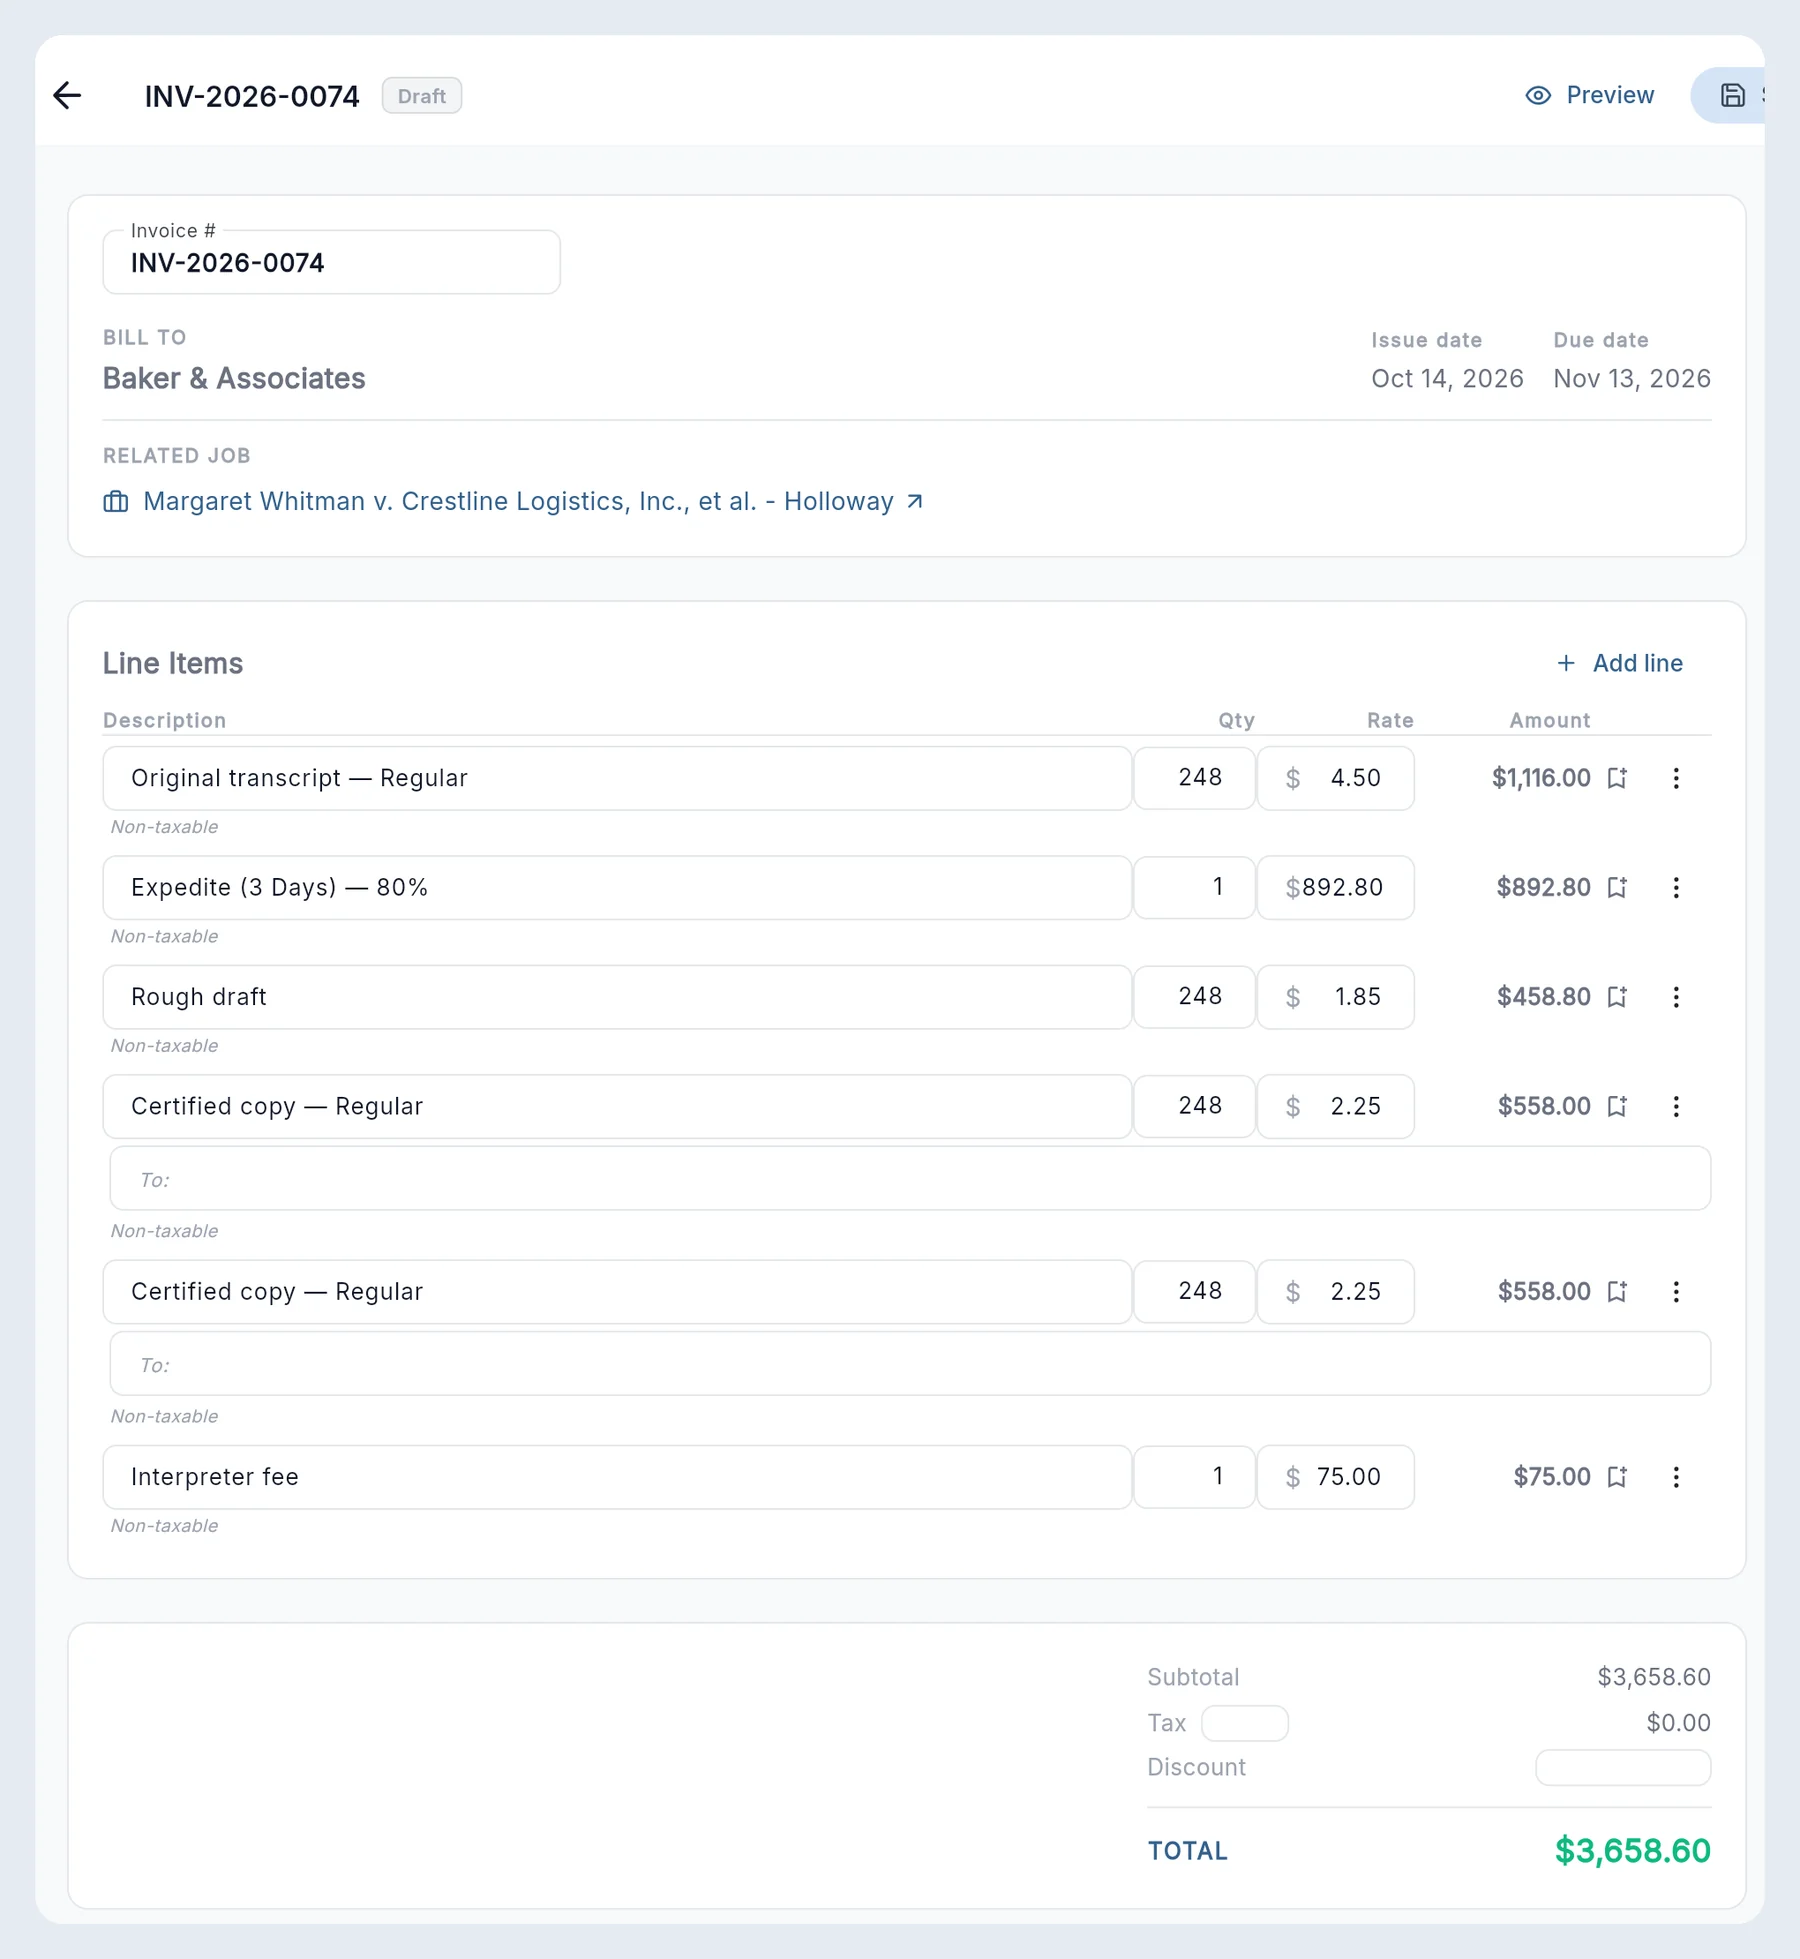Open options menu for Interpreter fee row
This screenshot has width=1800, height=1959.
[x=1676, y=1477]
